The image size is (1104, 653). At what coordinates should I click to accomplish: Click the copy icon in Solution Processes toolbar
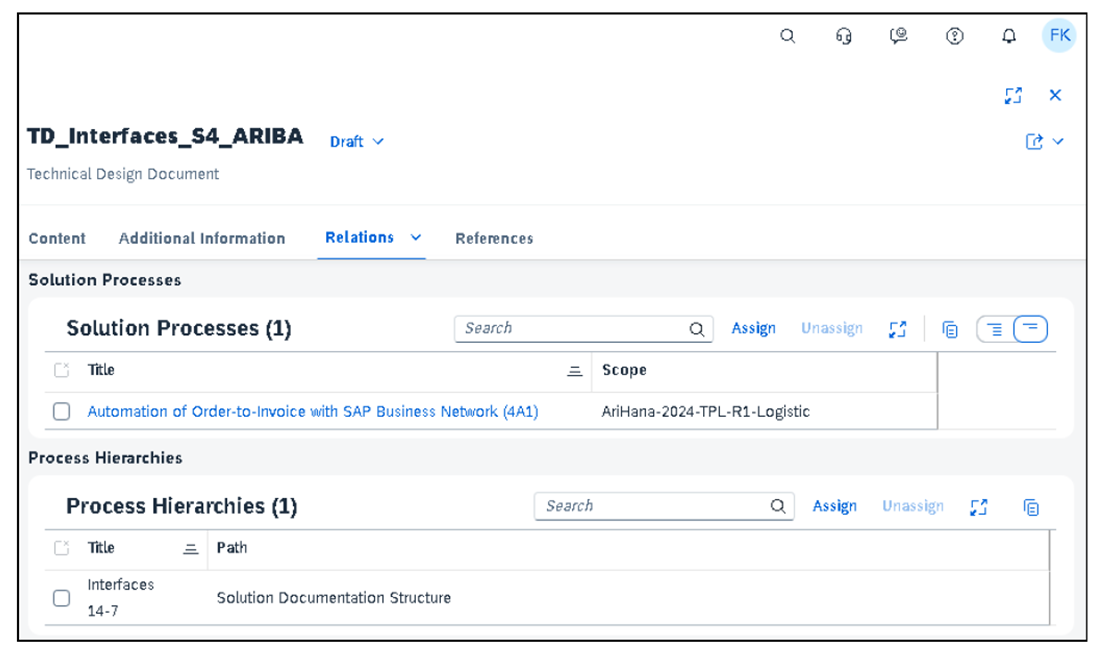(x=949, y=328)
